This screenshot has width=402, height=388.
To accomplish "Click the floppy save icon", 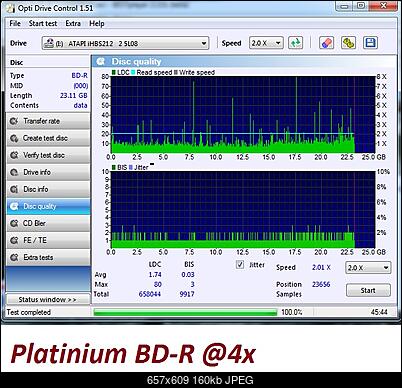I will [370, 43].
